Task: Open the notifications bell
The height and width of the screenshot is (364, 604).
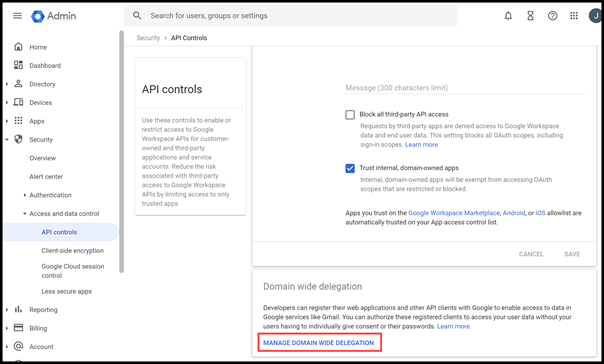Action: [x=508, y=16]
